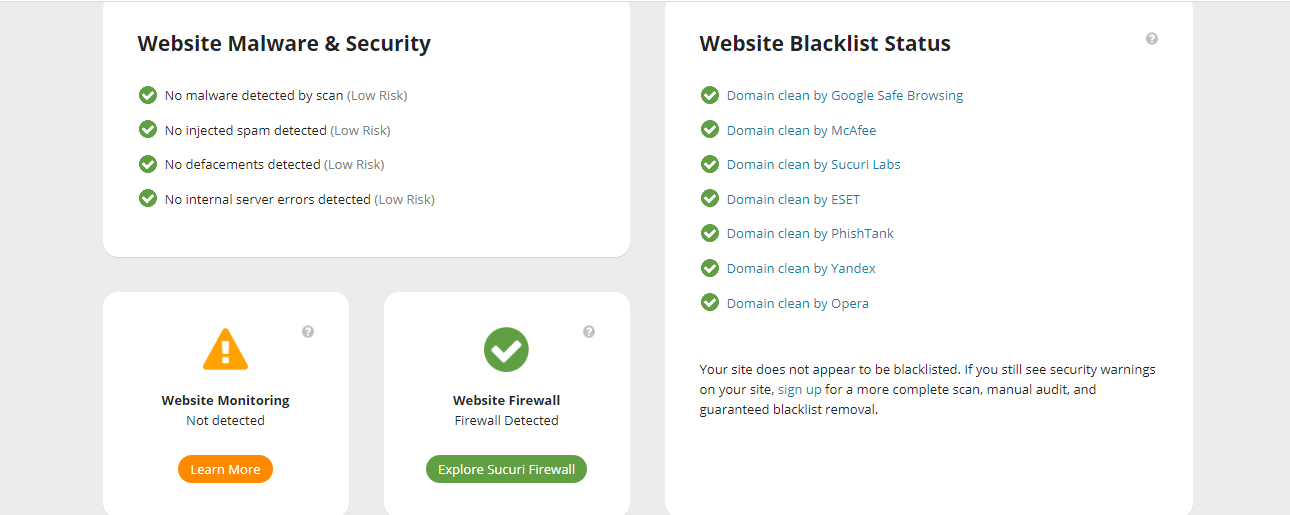The height and width of the screenshot is (515, 1290).
Task: Open the Domain clean by Google Safe Browsing link
Action: 844,96
